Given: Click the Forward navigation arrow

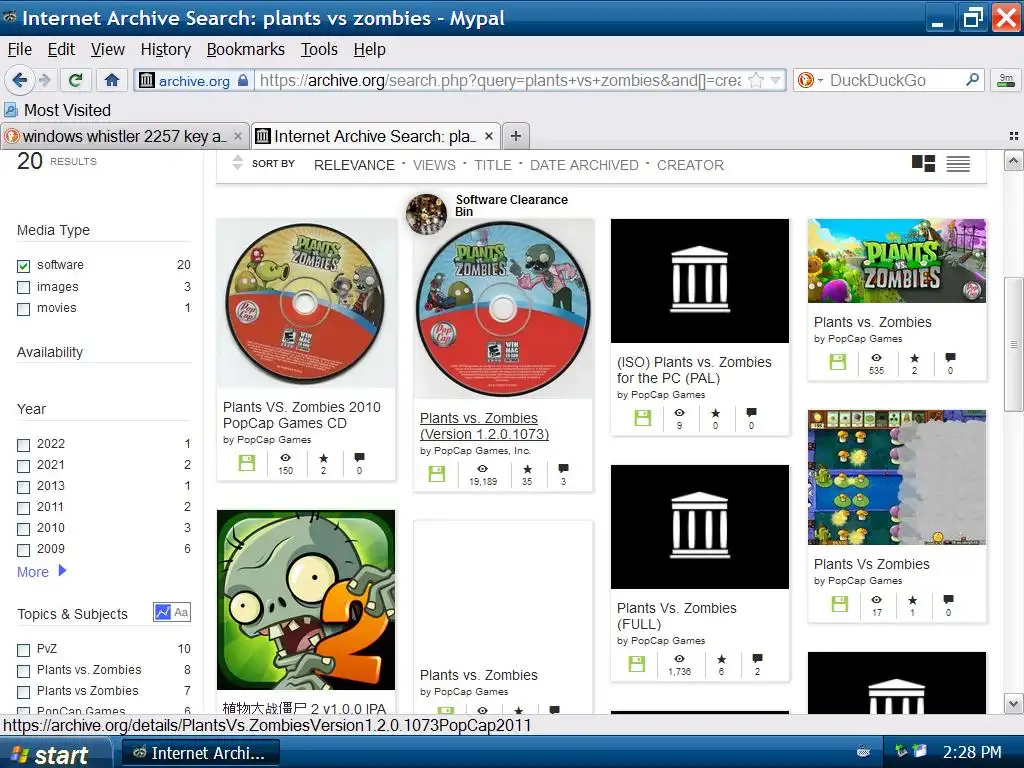Looking at the screenshot, I should pos(44,80).
